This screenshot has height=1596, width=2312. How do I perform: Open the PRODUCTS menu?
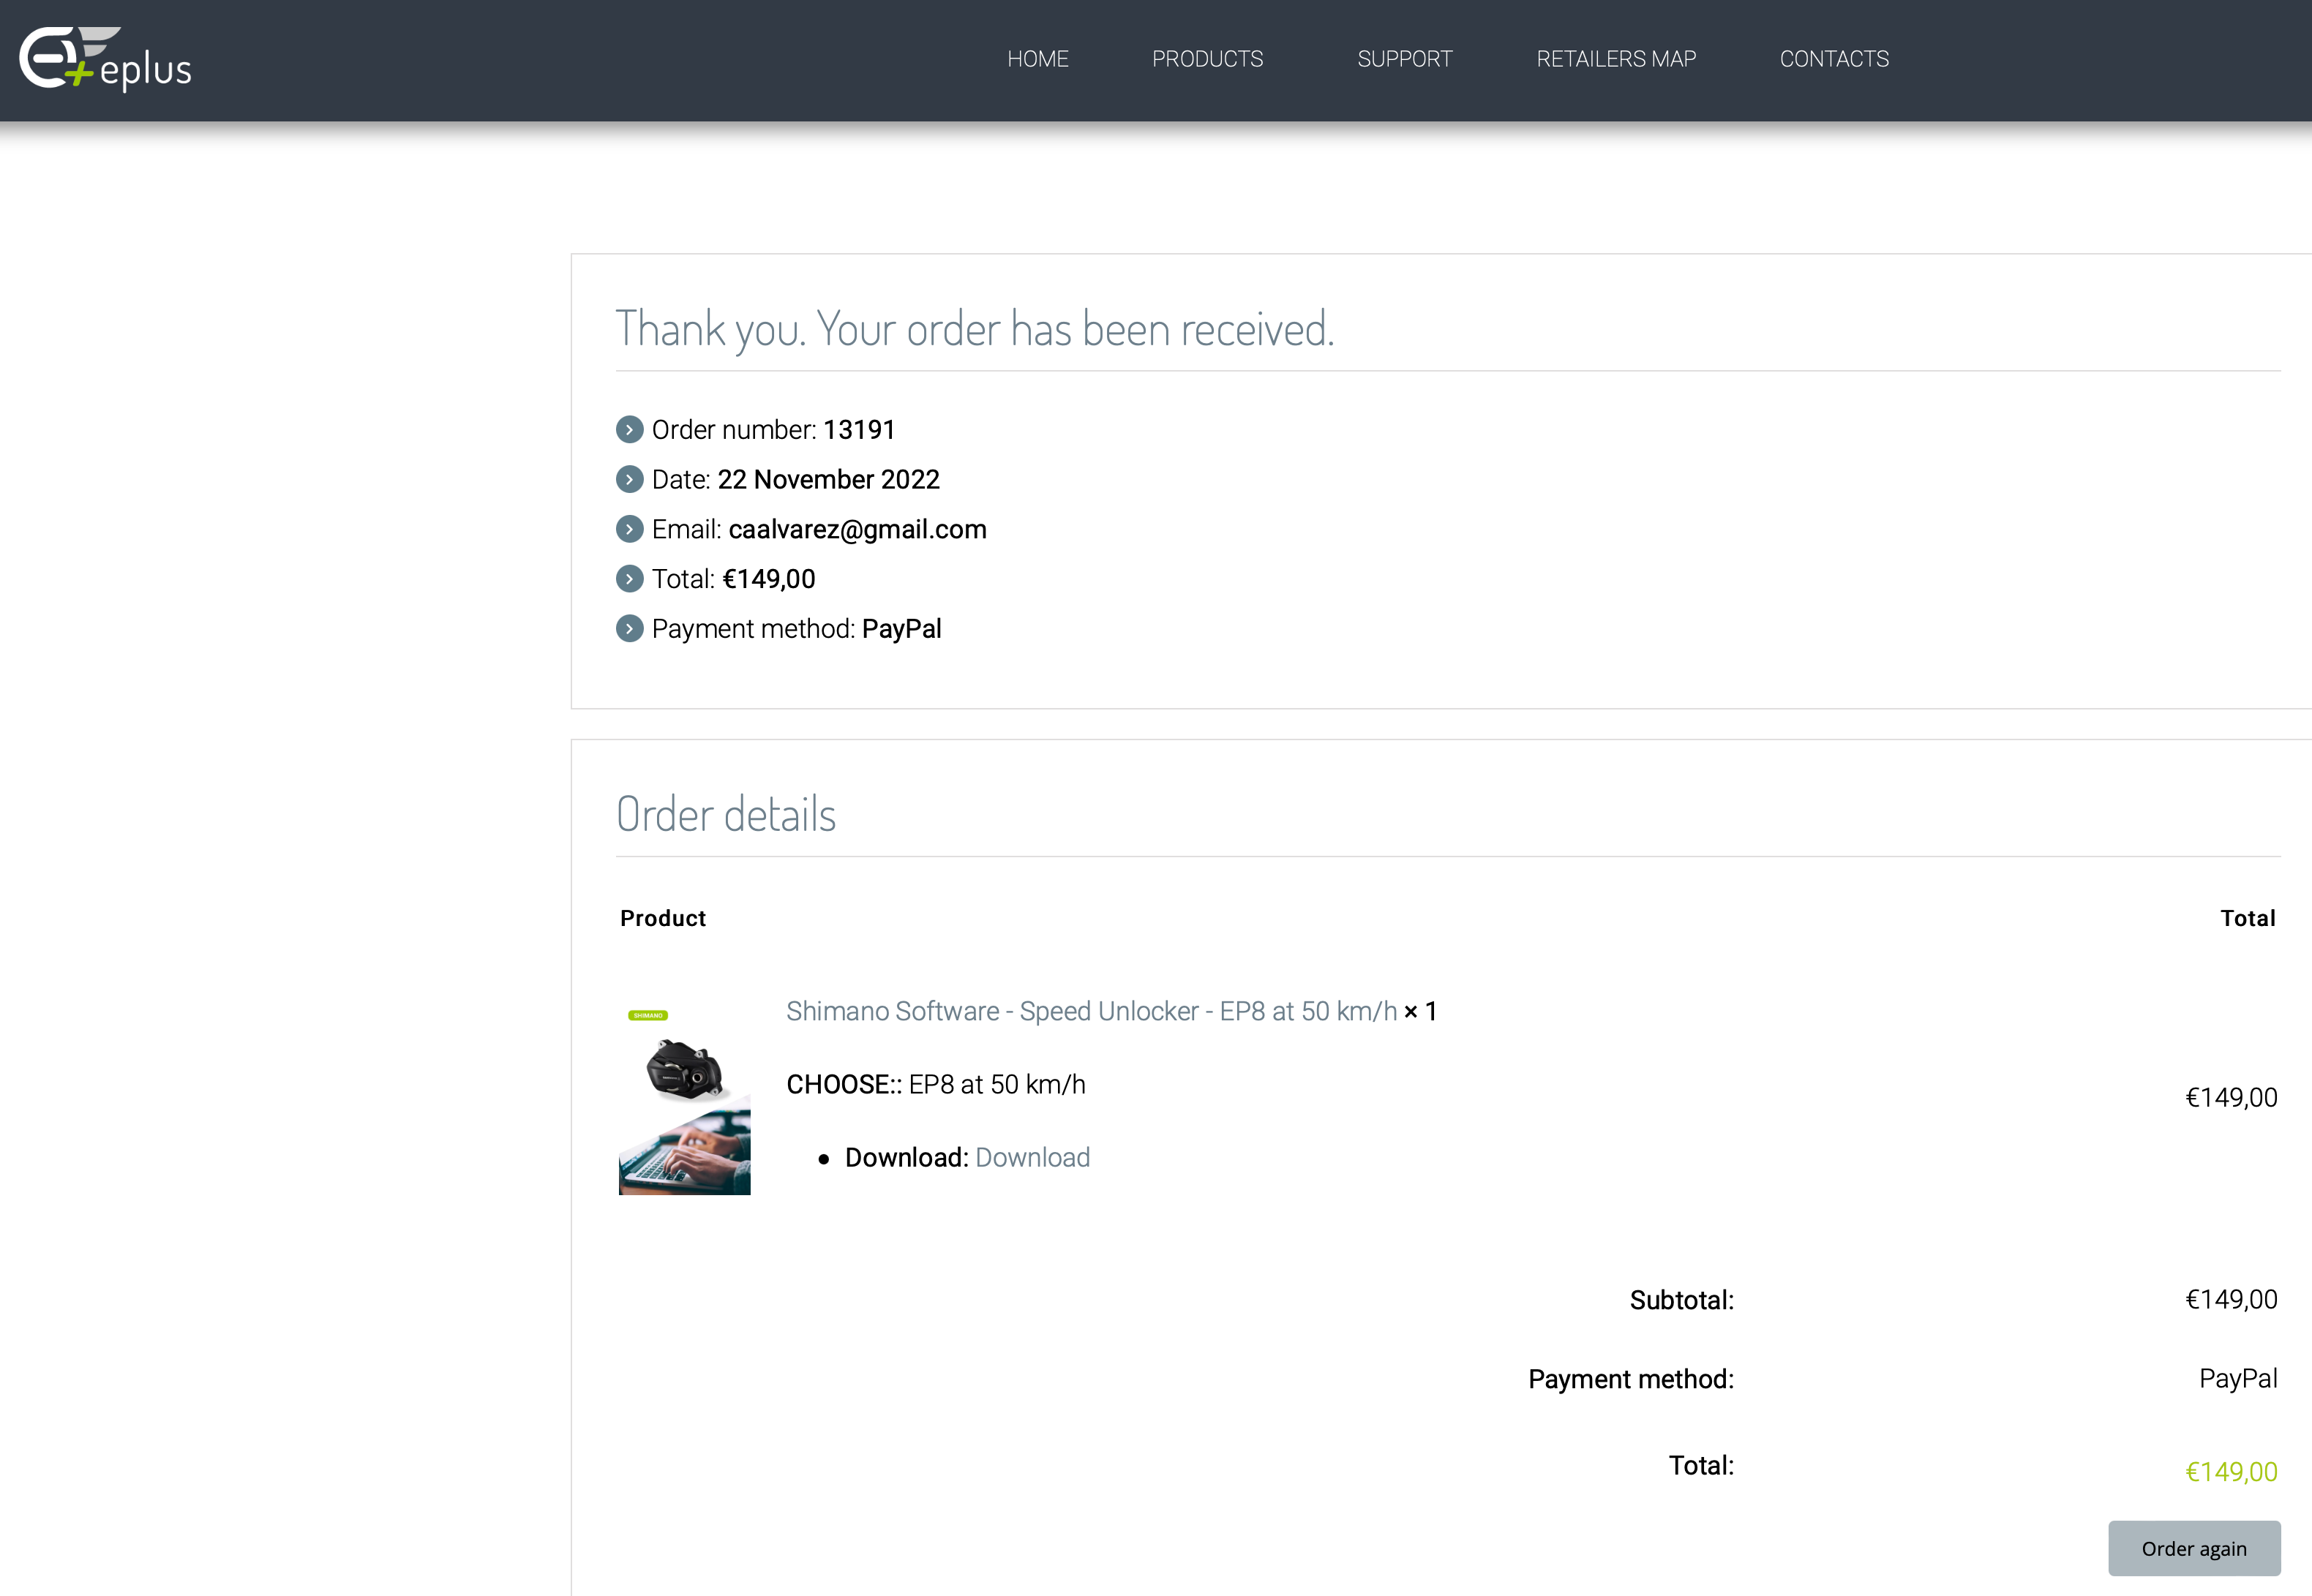(x=1207, y=59)
